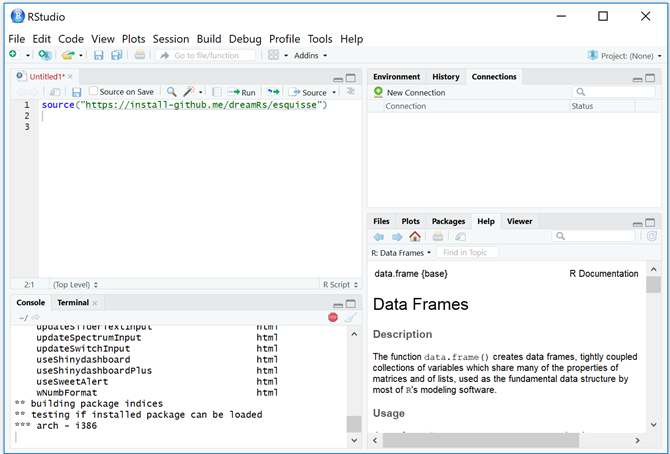Viewport: 670px width, 454px height.
Task: Click New Connection button
Action: pos(410,92)
